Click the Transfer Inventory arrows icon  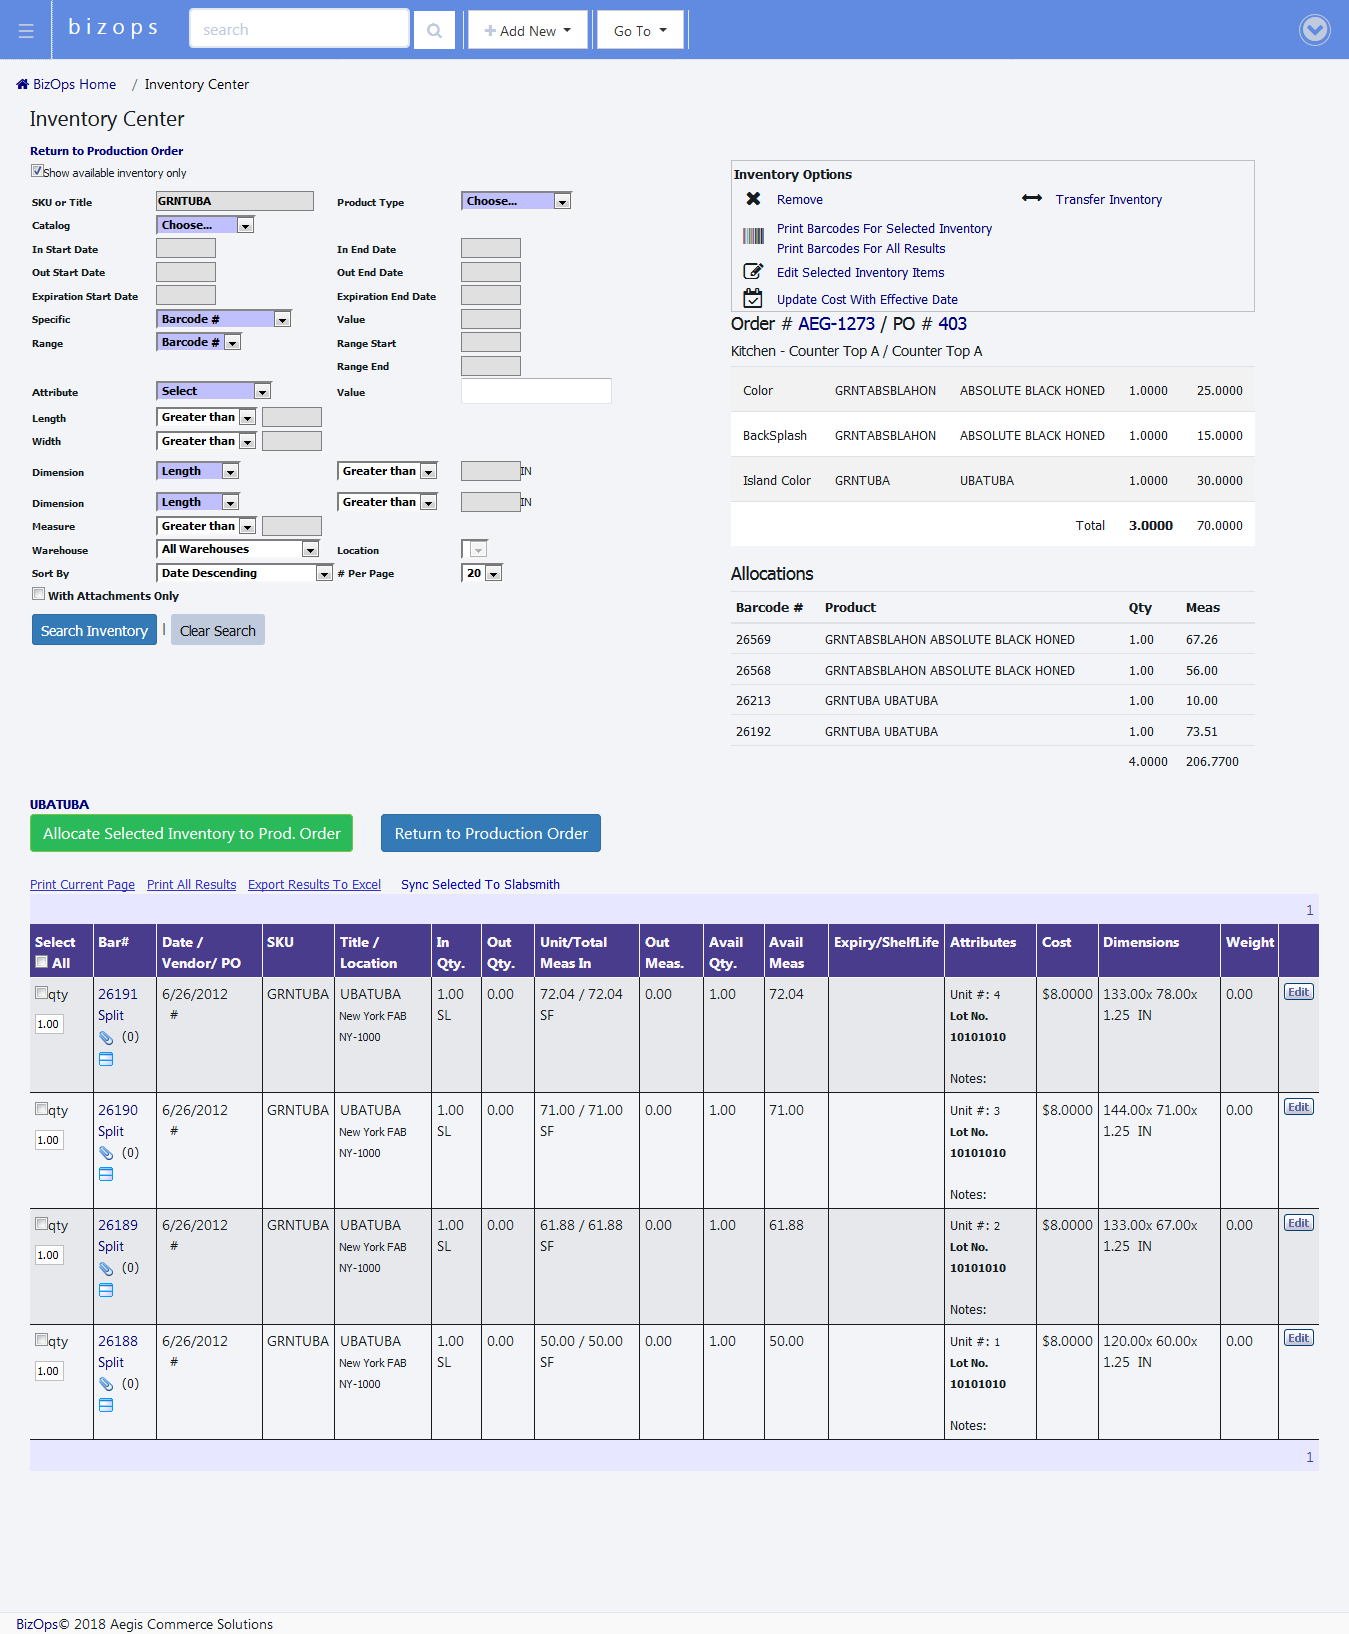coord(1031,199)
